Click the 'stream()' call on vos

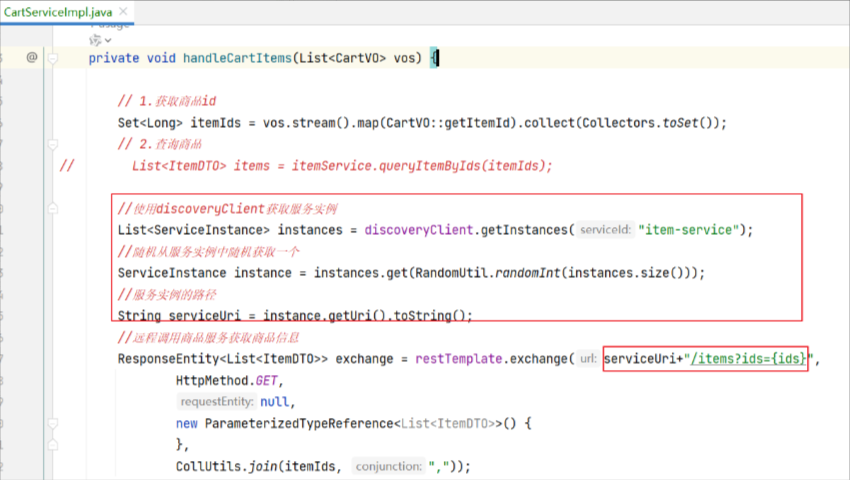(321, 123)
